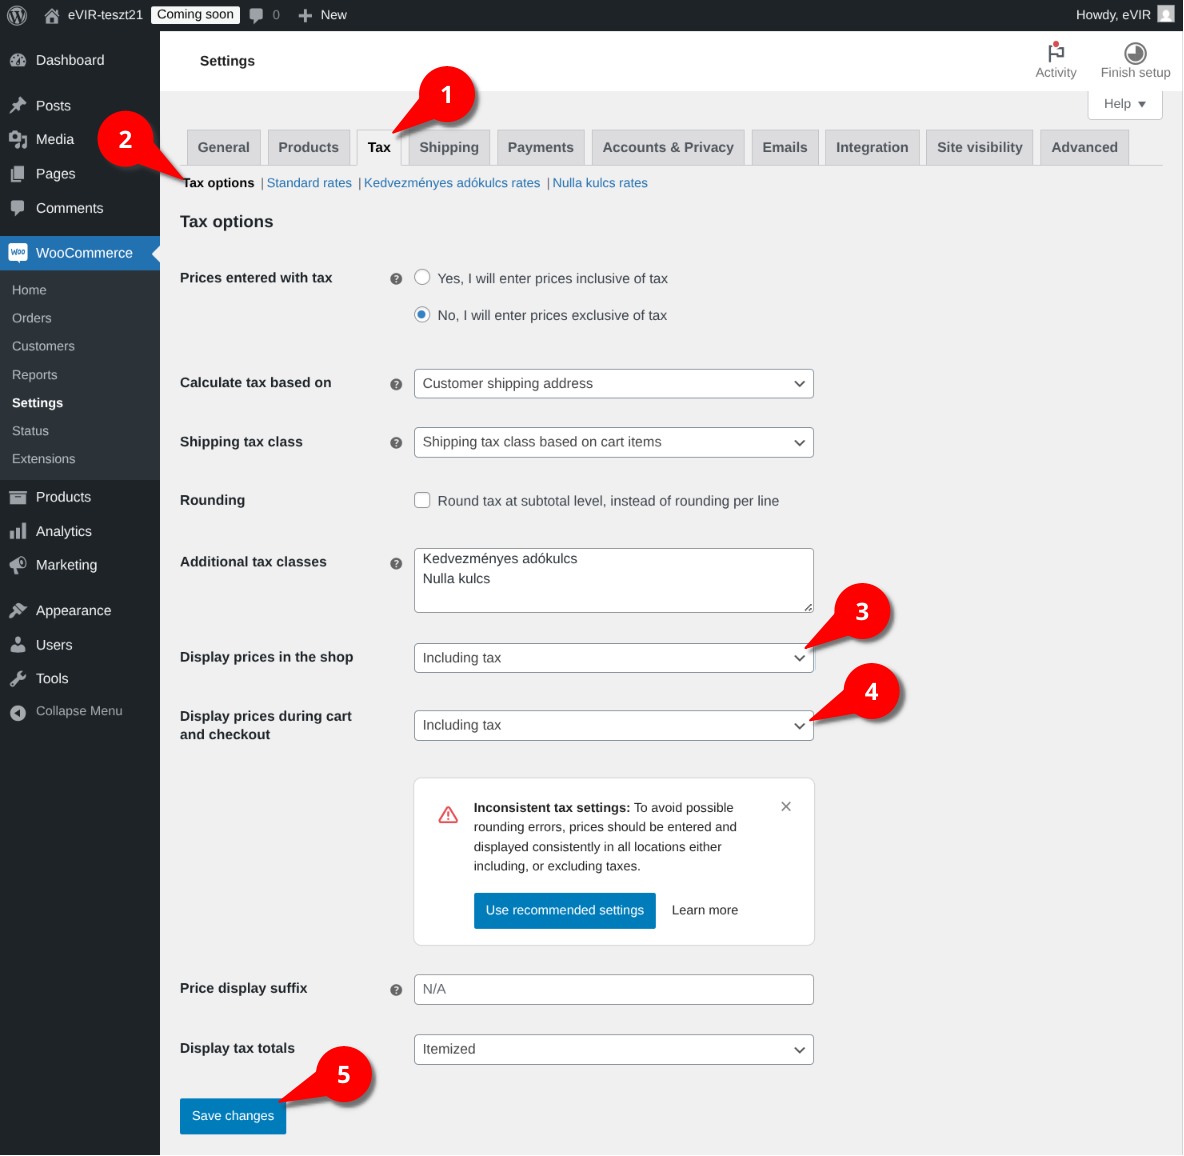Click help icon beside Additional tax classes
This screenshot has height=1156, width=1184.
pyautogui.click(x=396, y=563)
